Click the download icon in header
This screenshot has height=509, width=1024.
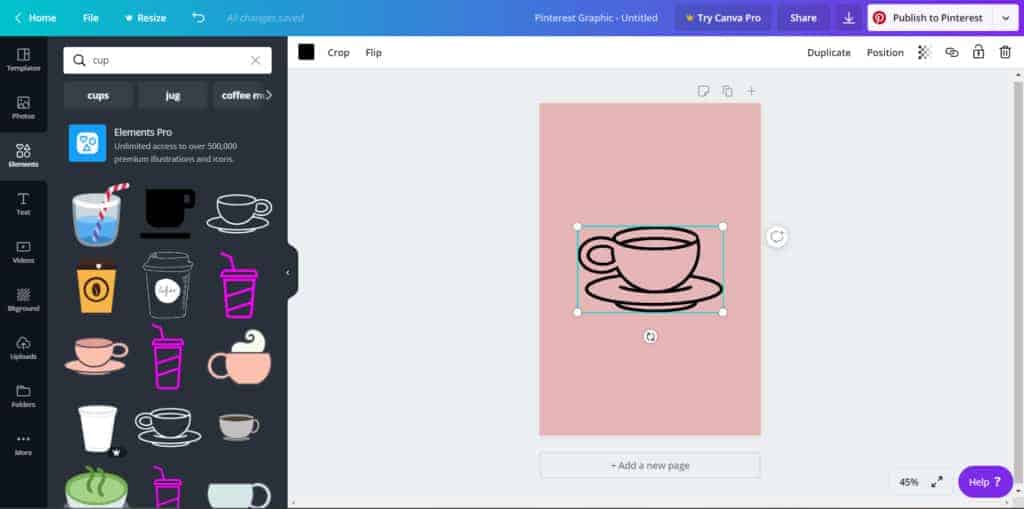848,18
